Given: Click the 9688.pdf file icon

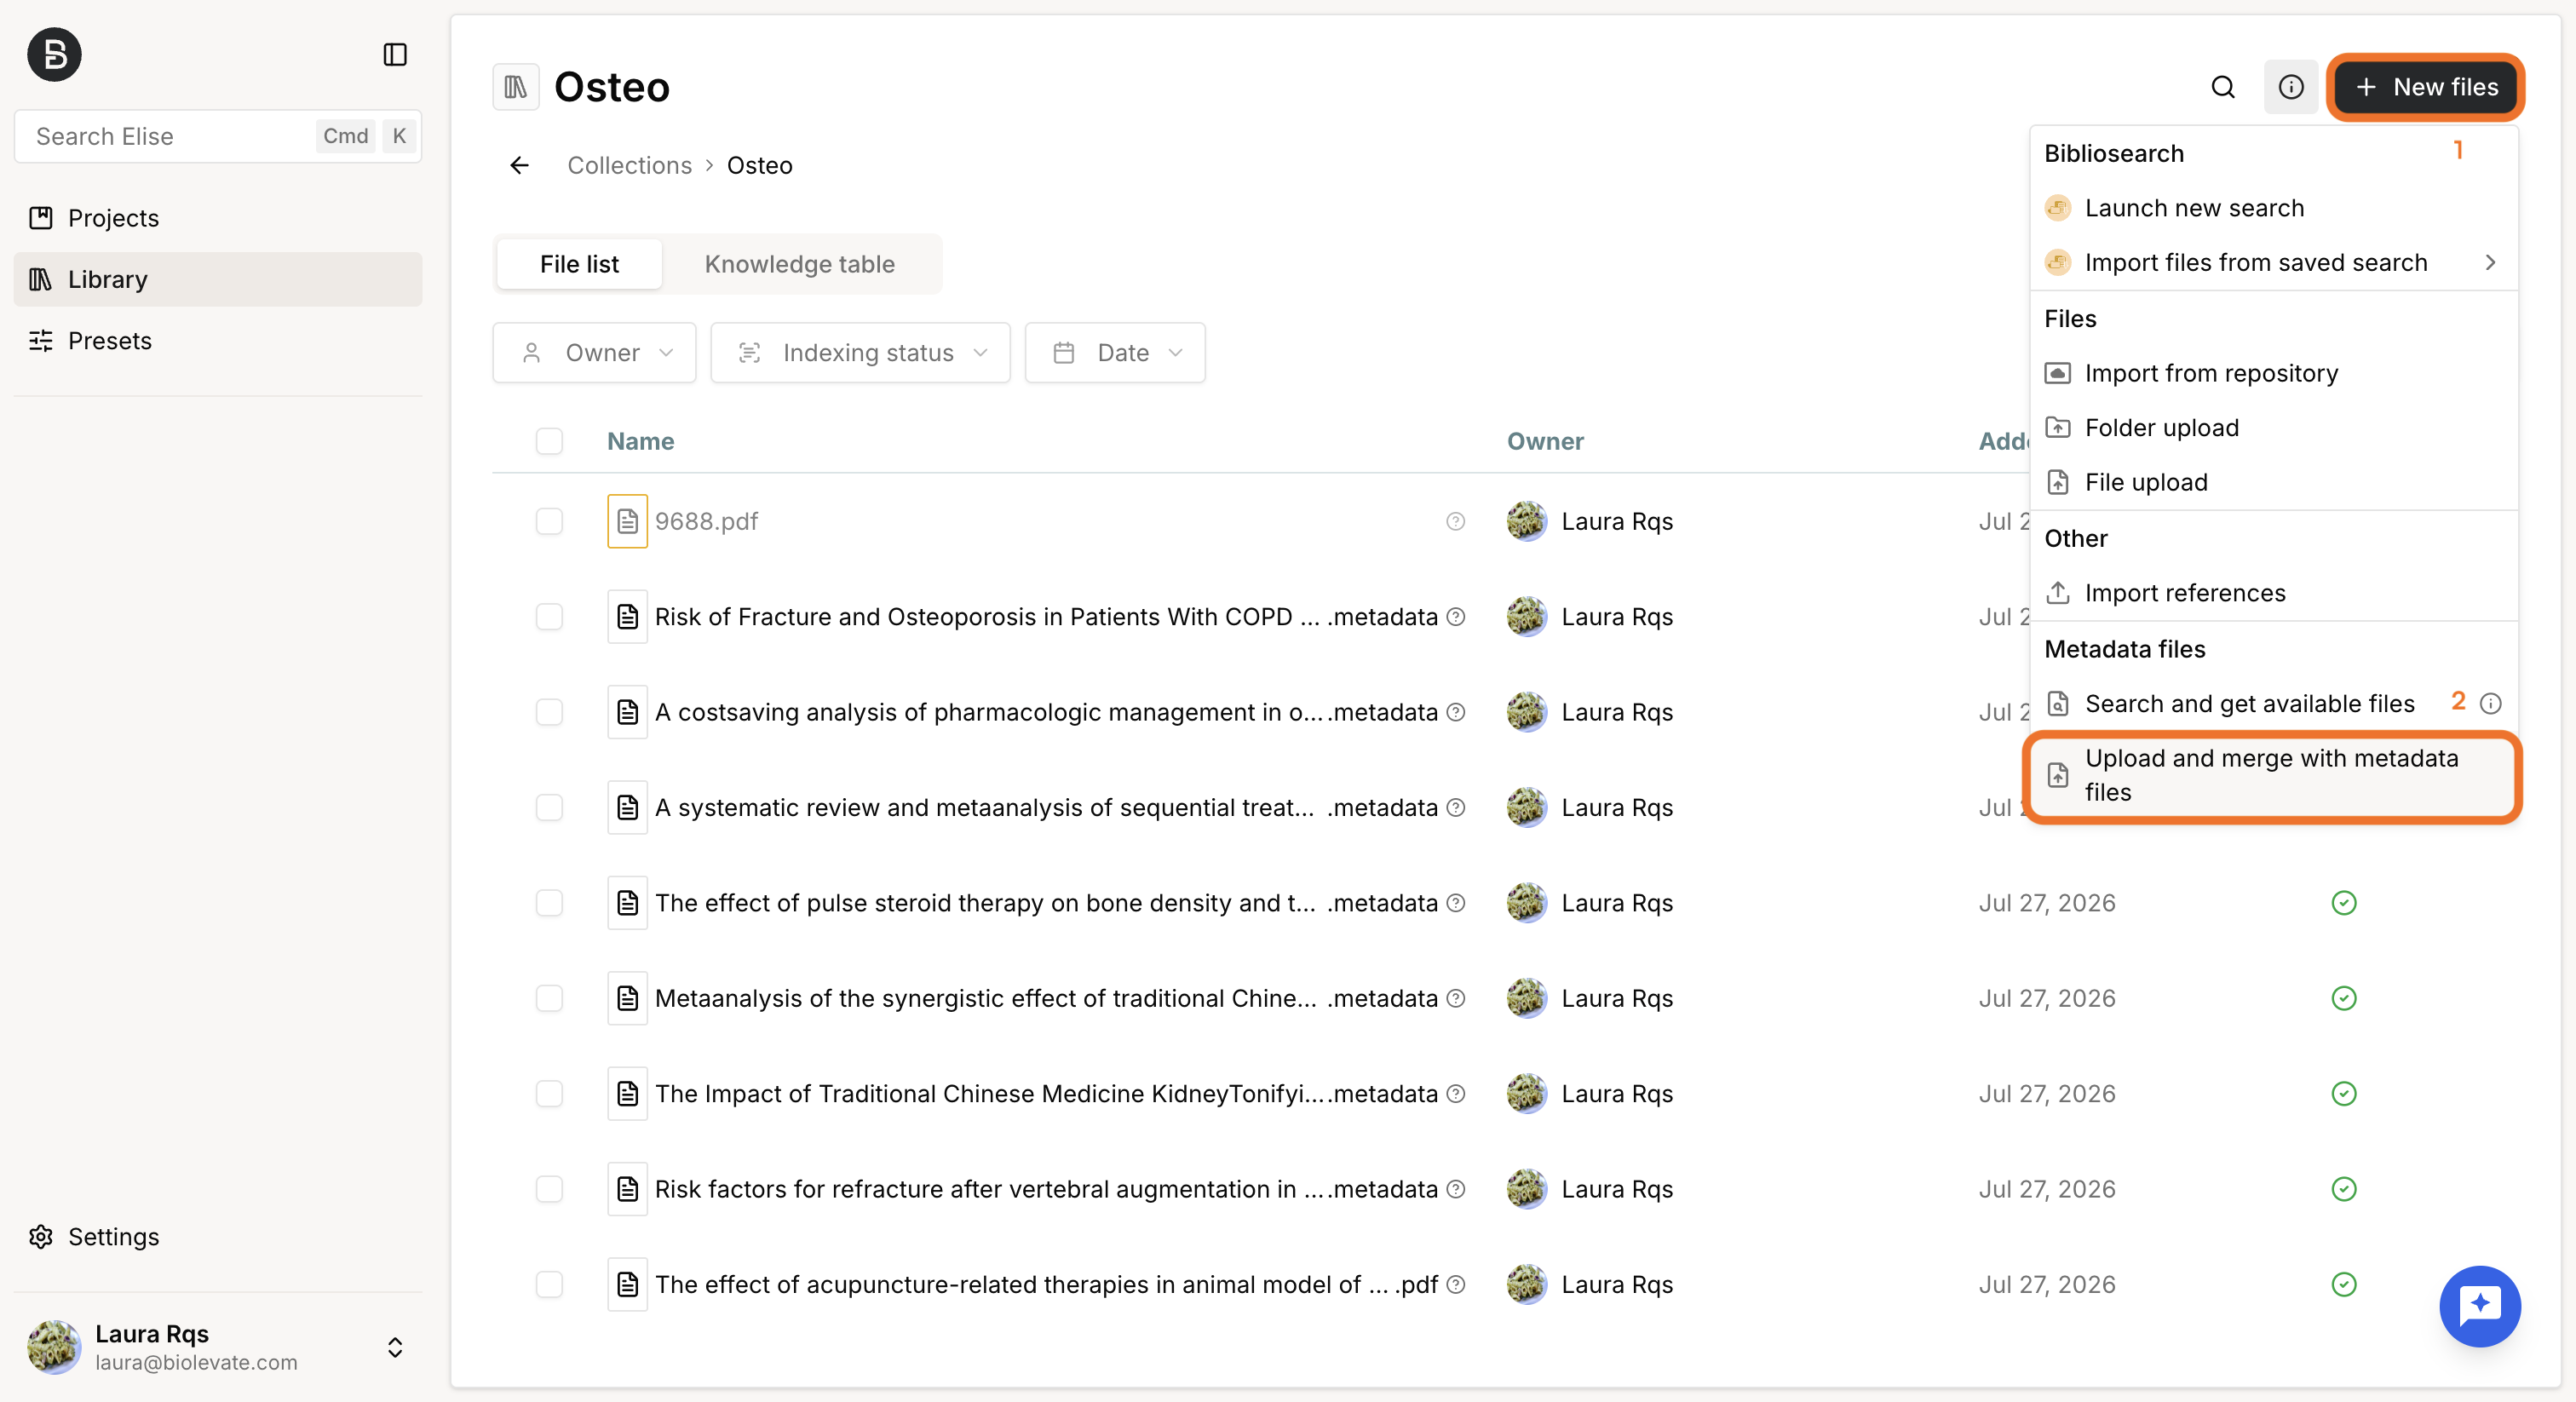Looking at the screenshot, I should pyautogui.click(x=627, y=521).
